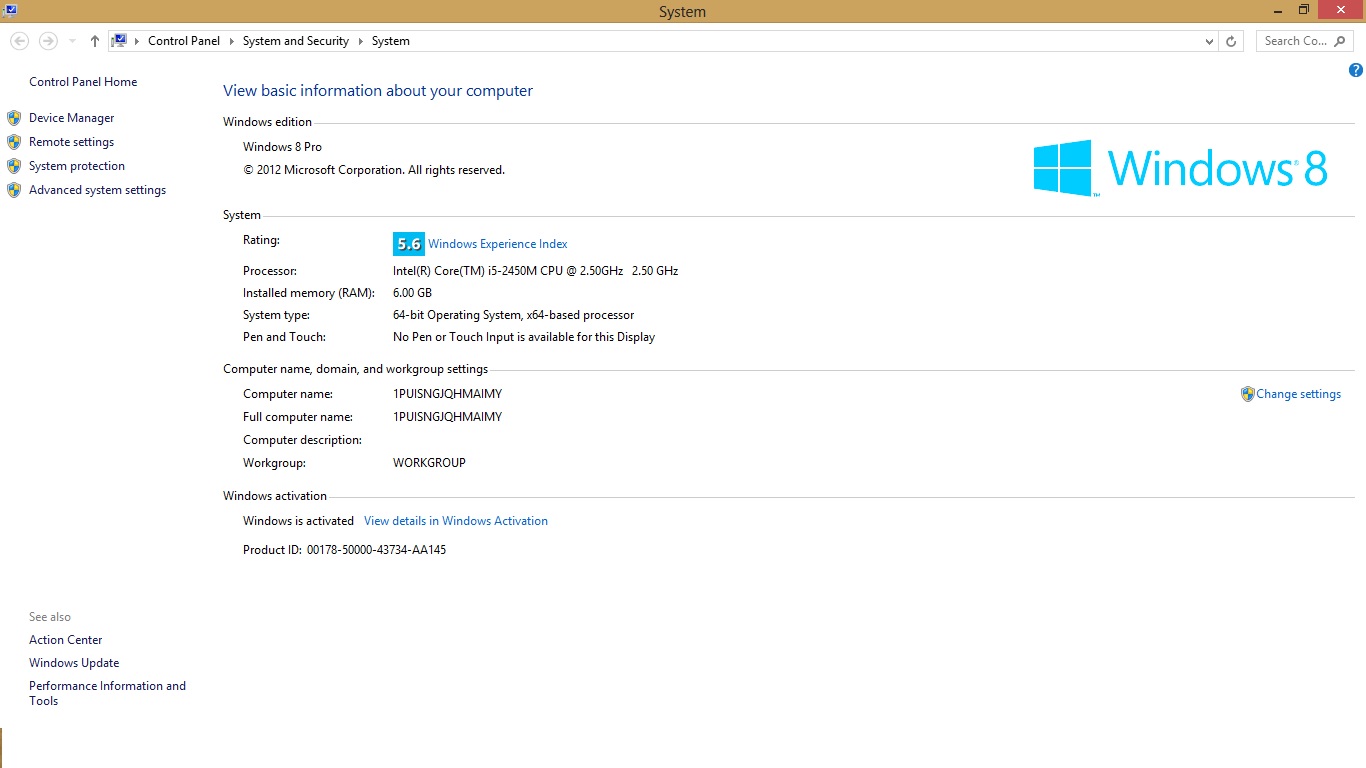Select the System breadcrumb in address bar
1366x768 pixels.
[391, 41]
